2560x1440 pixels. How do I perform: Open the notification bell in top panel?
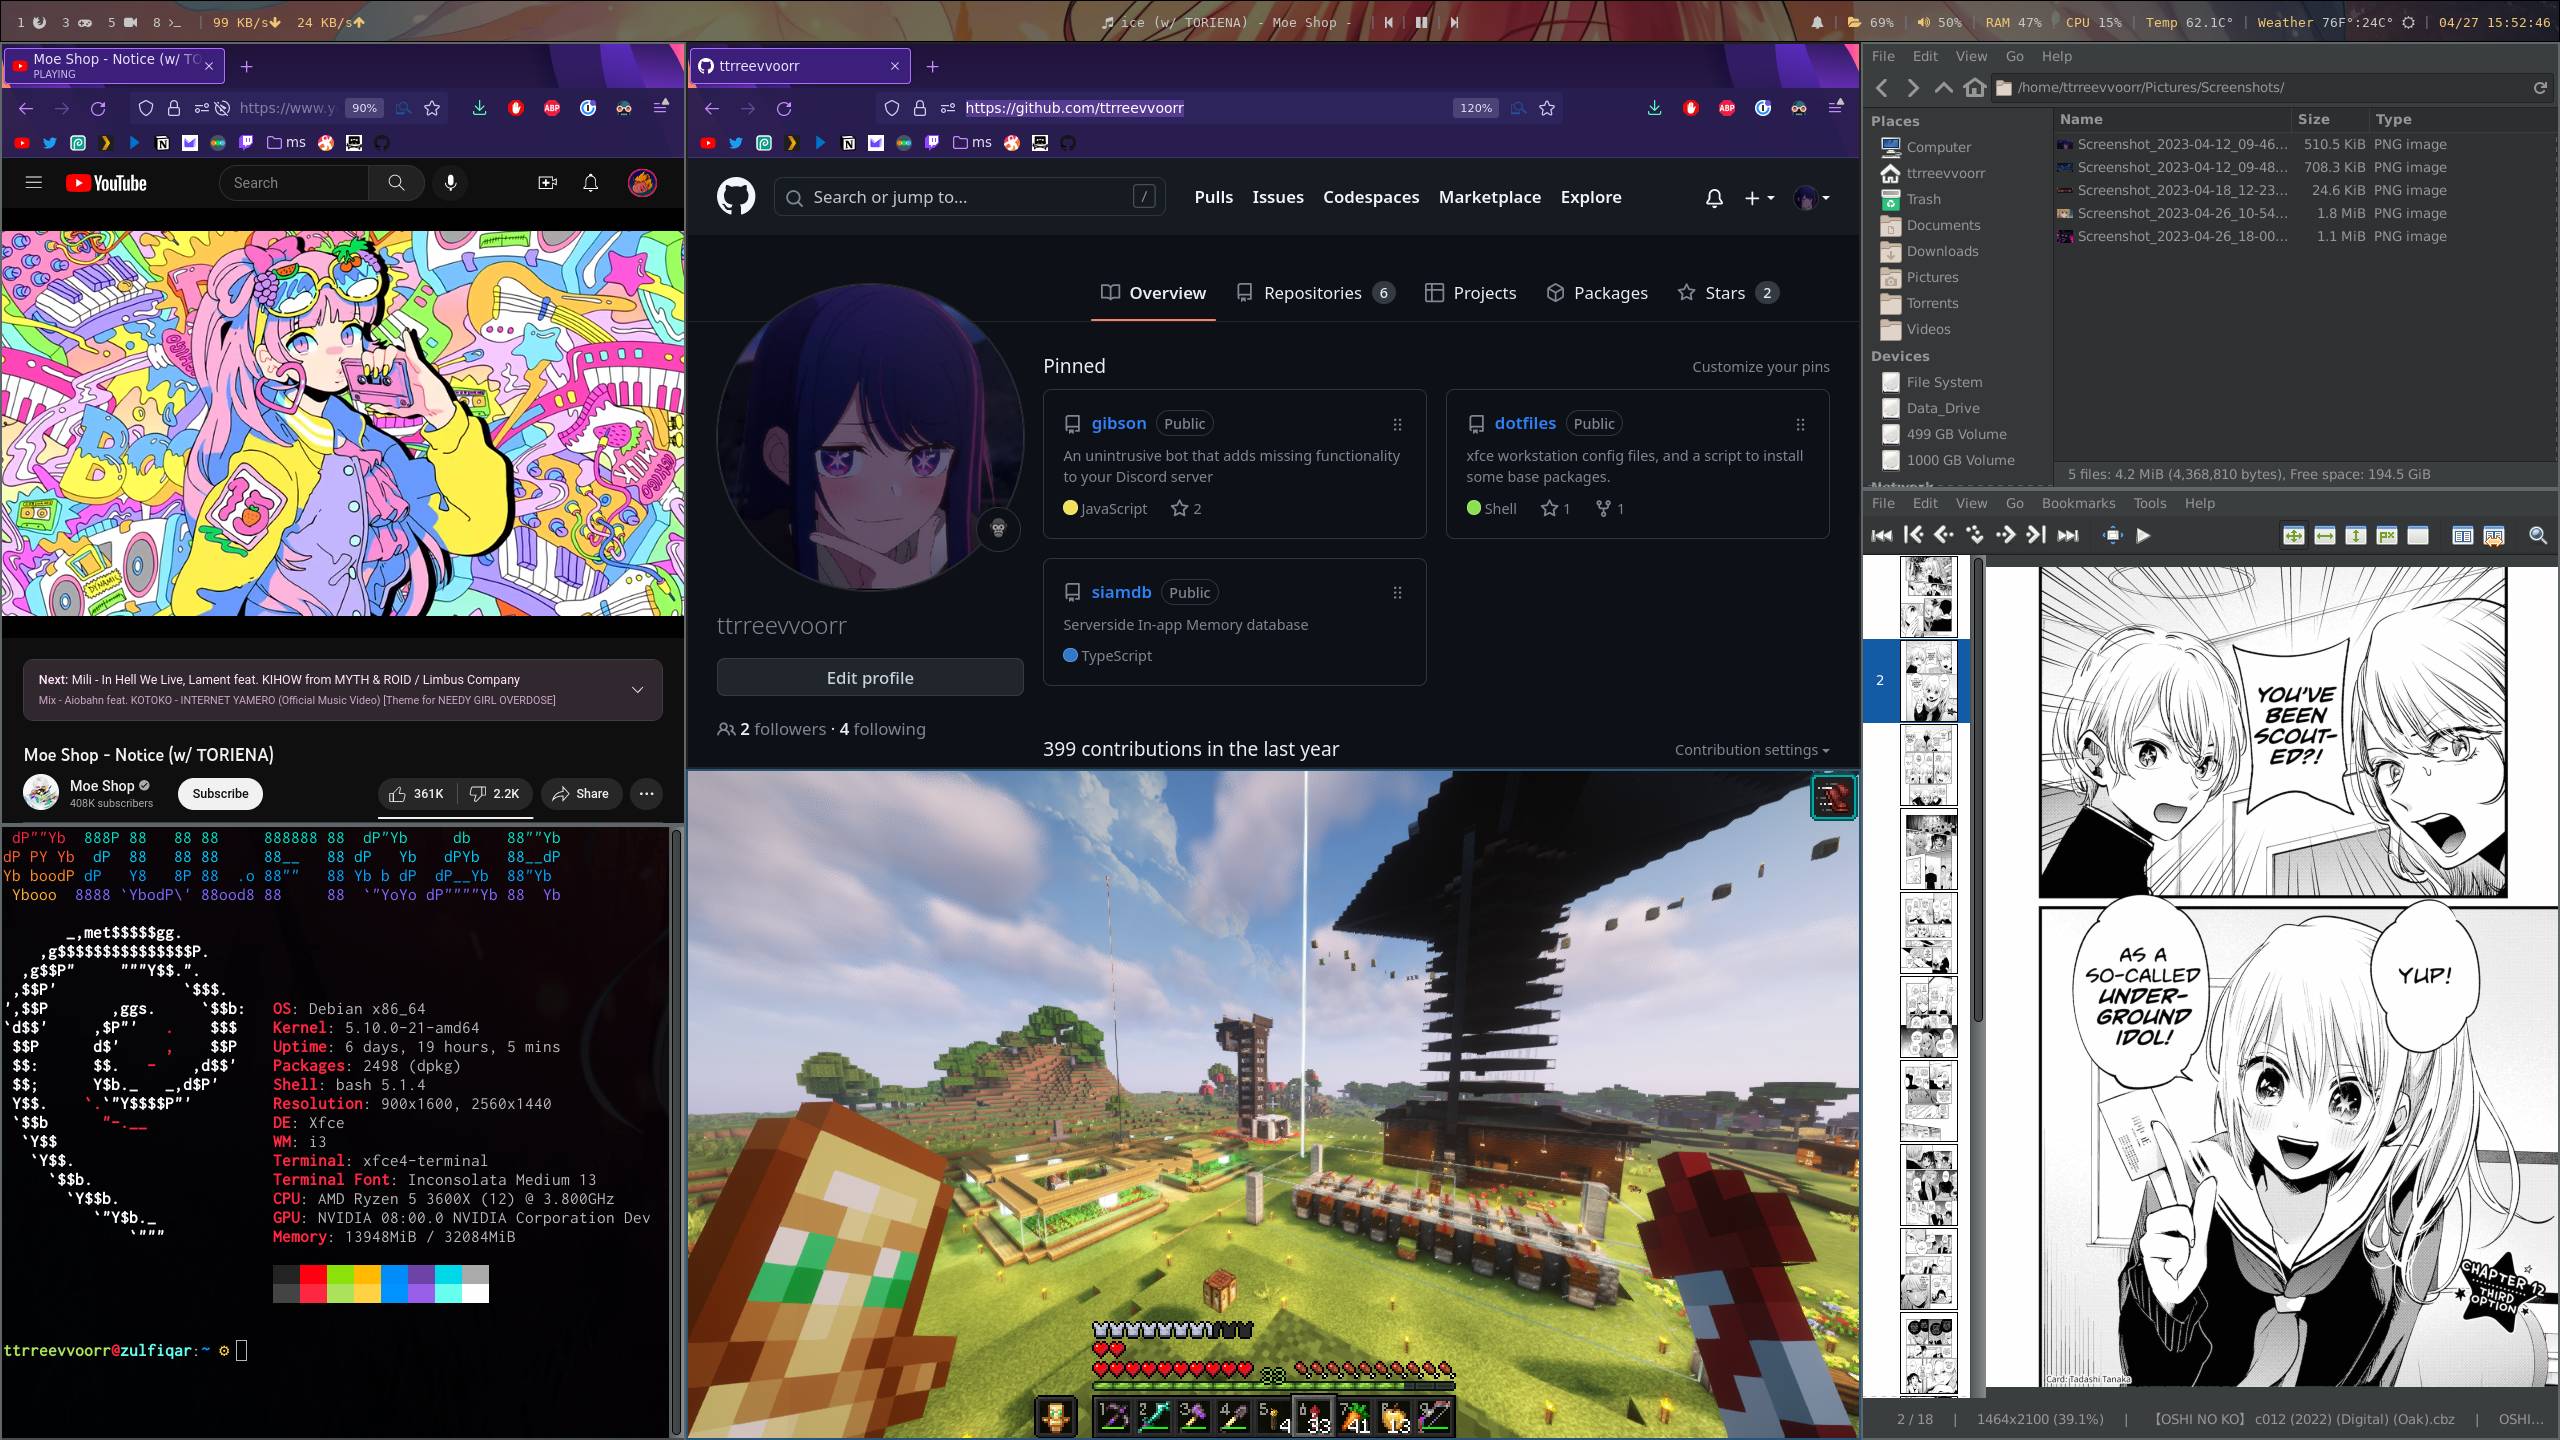tap(1817, 22)
